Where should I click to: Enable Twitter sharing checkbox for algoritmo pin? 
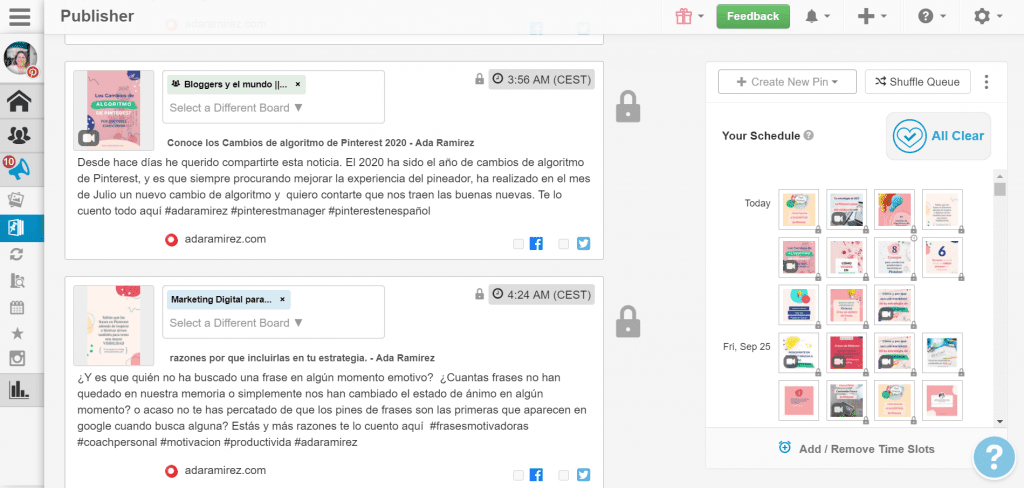564,244
